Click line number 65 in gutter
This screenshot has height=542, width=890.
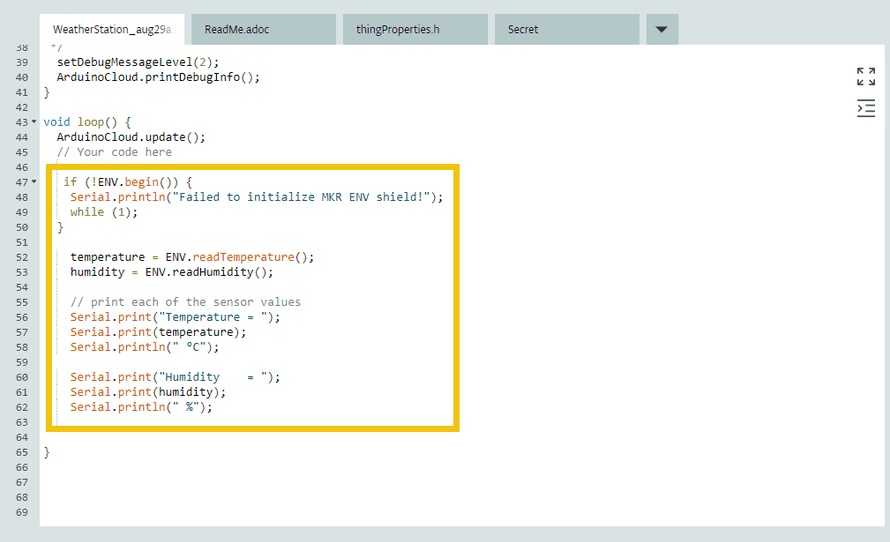click(x=22, y=452)
